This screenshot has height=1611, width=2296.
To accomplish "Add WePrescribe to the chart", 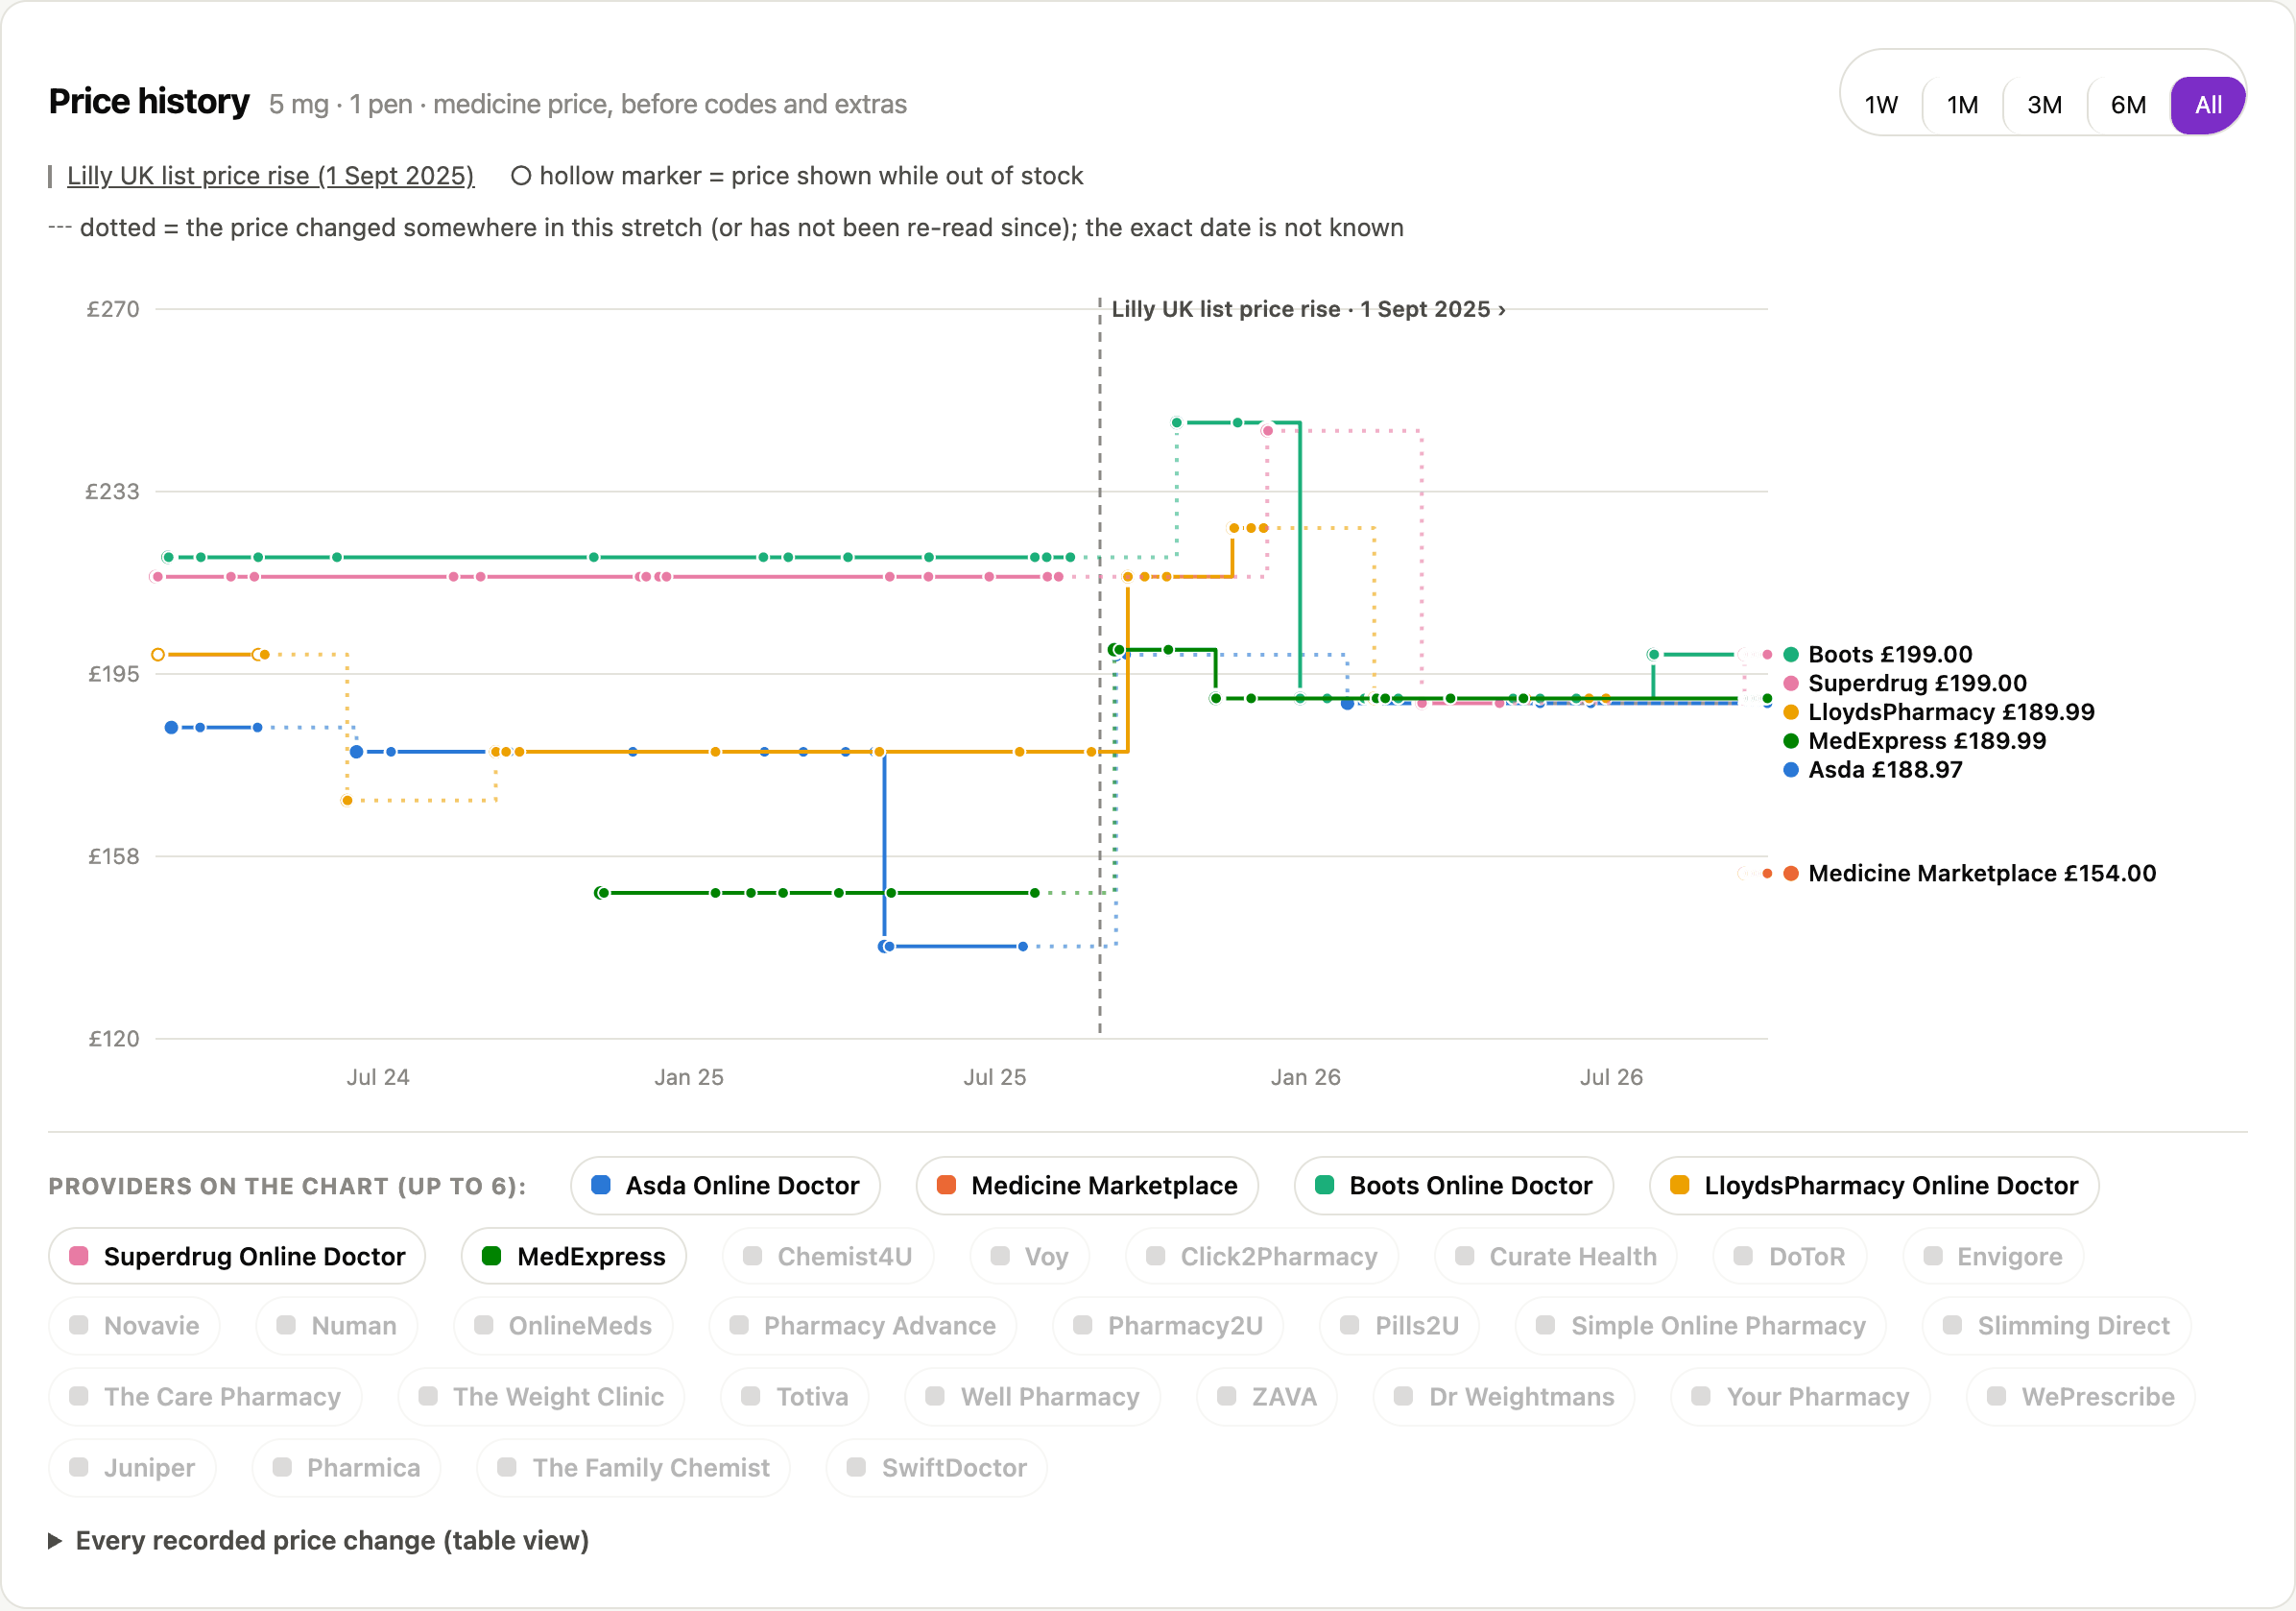I will tap(2081, 1397).
